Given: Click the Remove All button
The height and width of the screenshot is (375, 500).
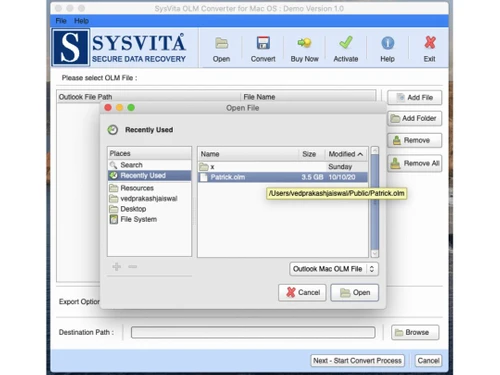Looking at the screenshot, I should (x=415, y=163).
